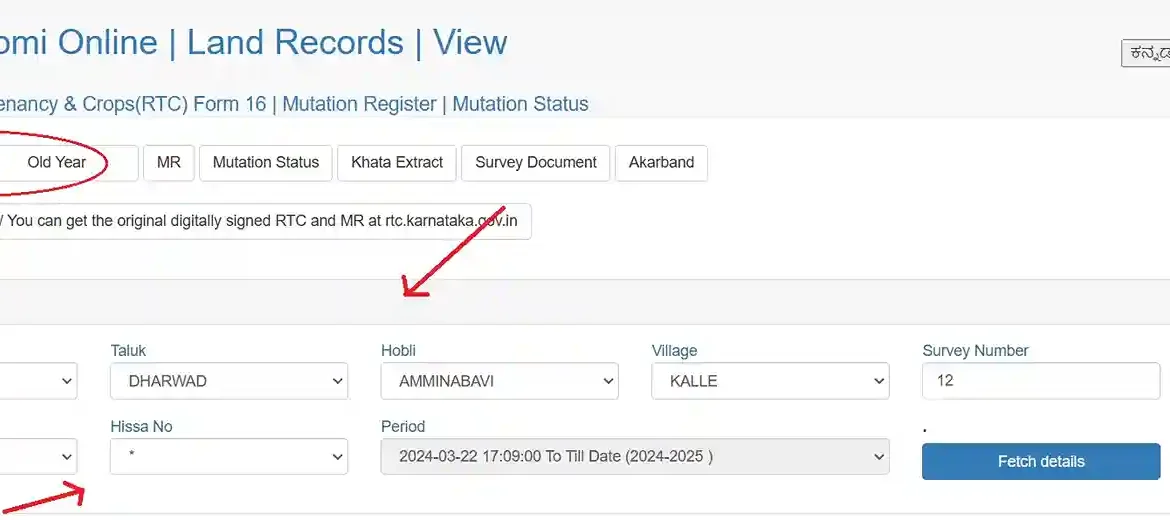The width and height of the screenshot is (1170, 520).
Task: Switch language with the Kannada button
Action: point(1146,53)
